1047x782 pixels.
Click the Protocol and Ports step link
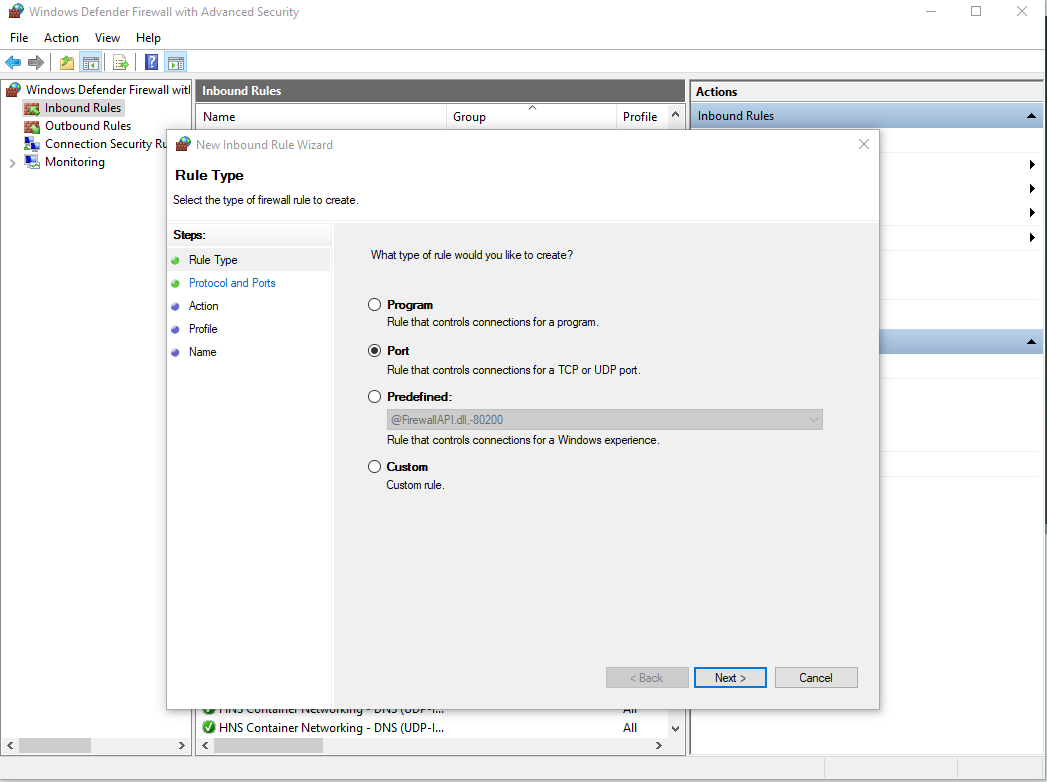(232, 283)
